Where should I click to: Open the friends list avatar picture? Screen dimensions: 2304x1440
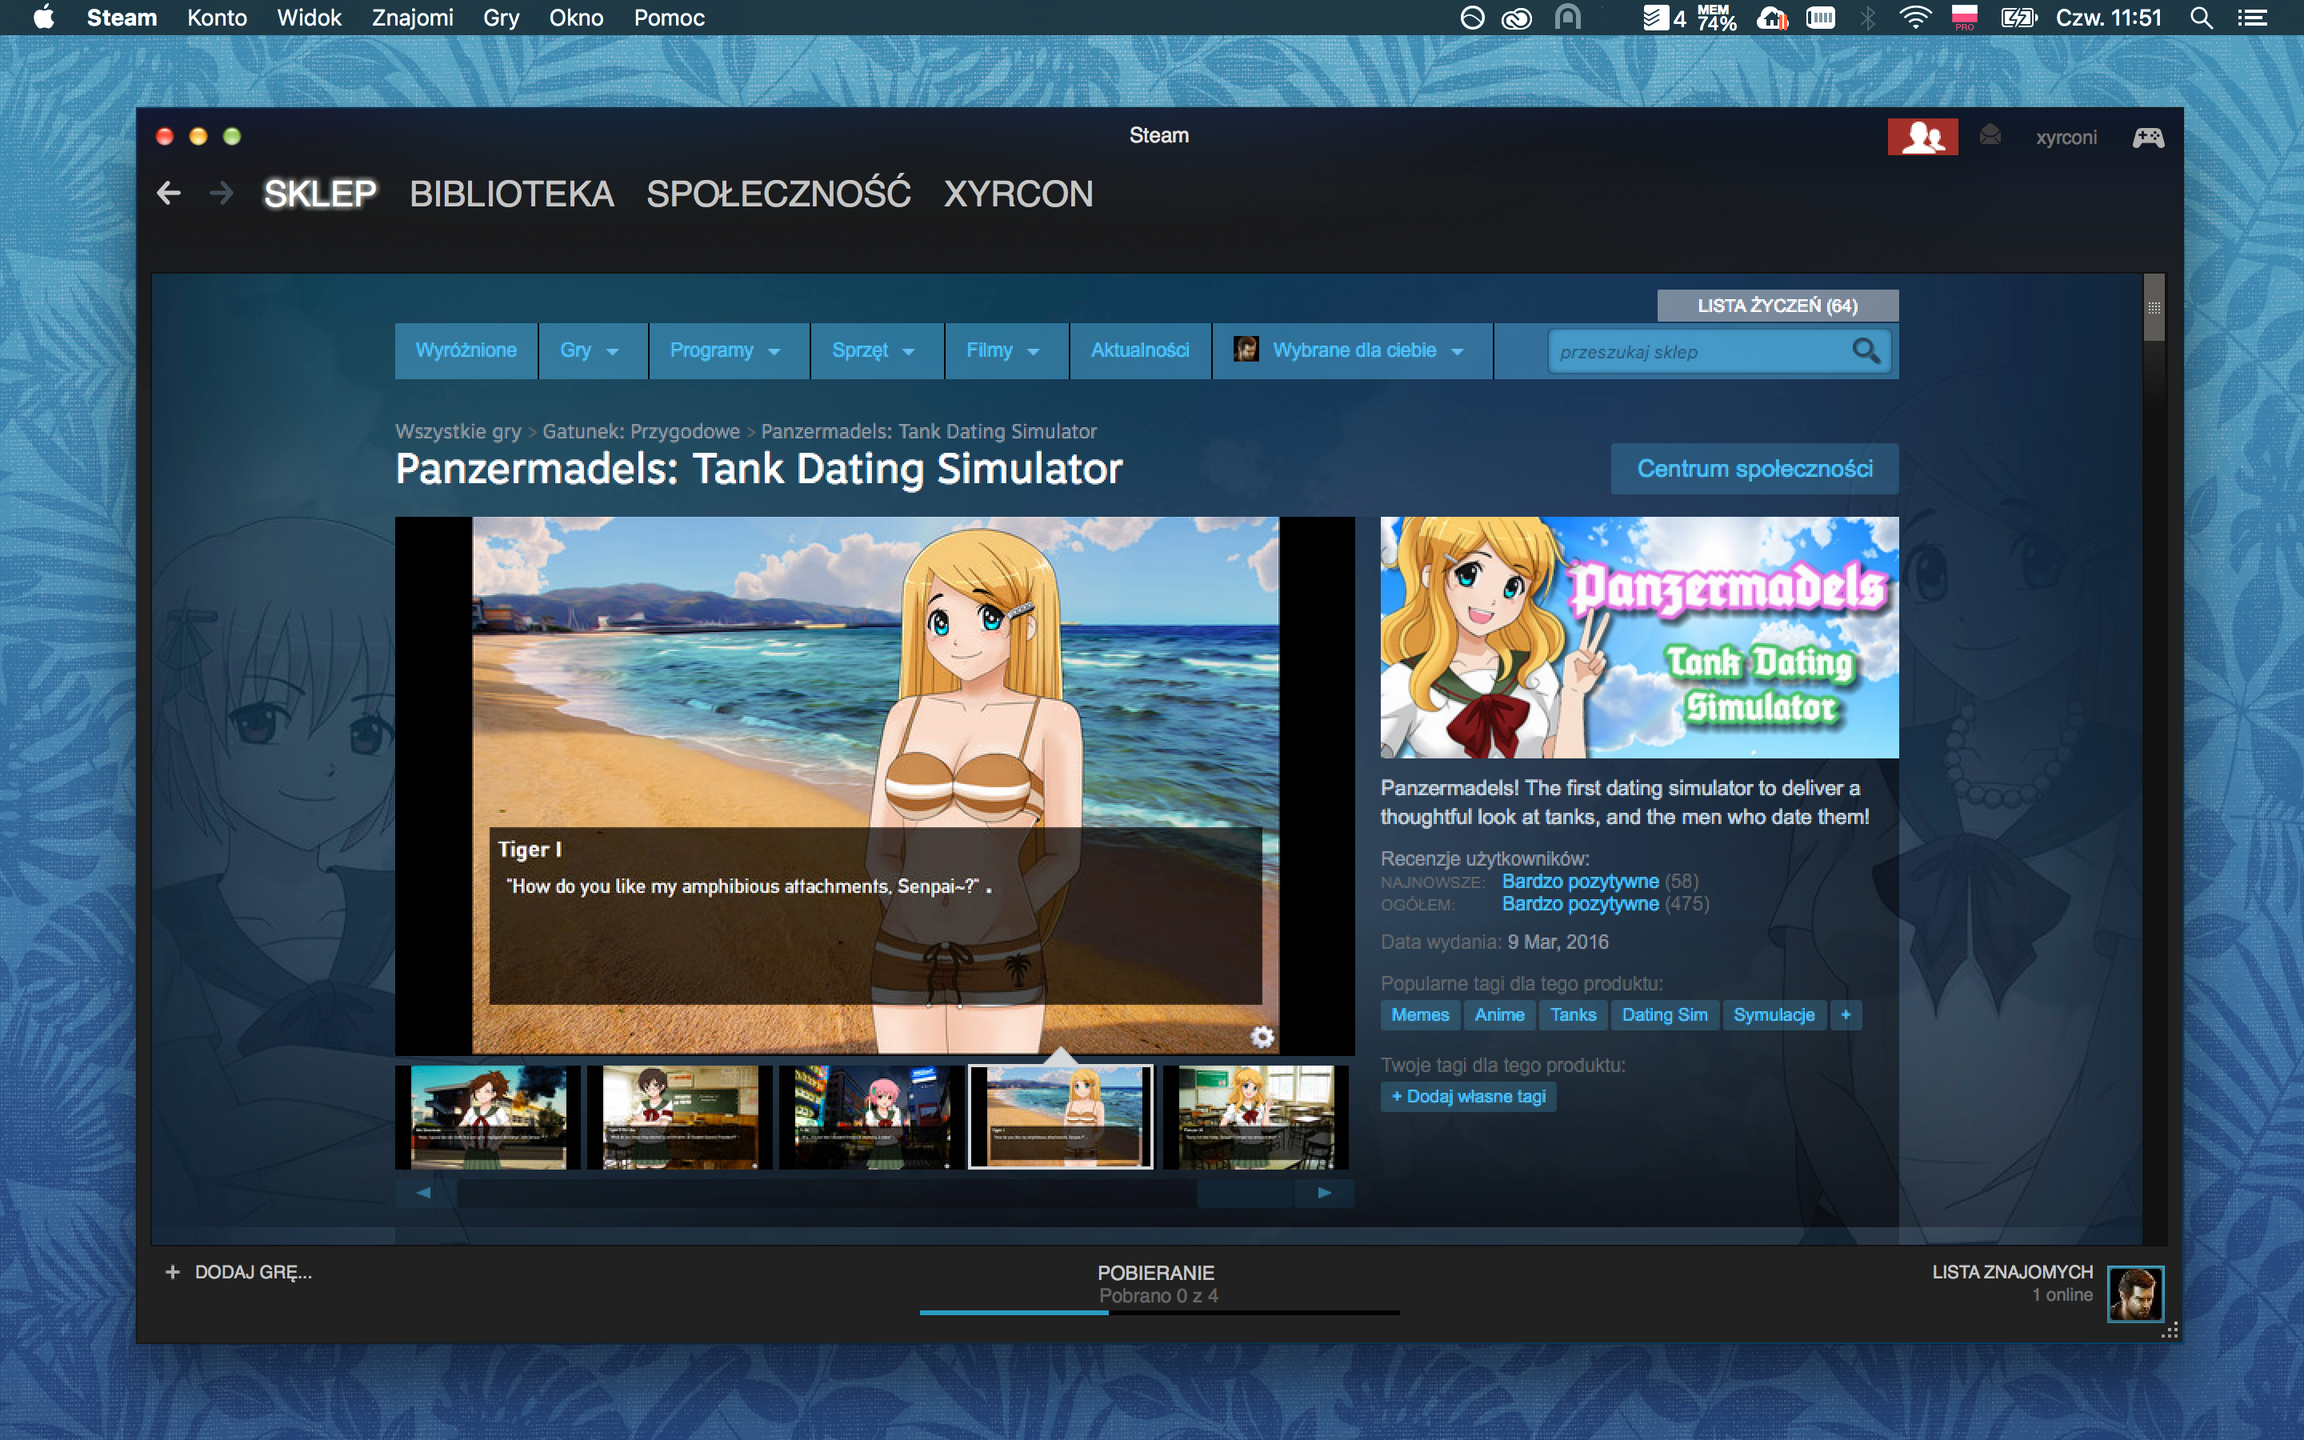(x=2135, y=1293)
